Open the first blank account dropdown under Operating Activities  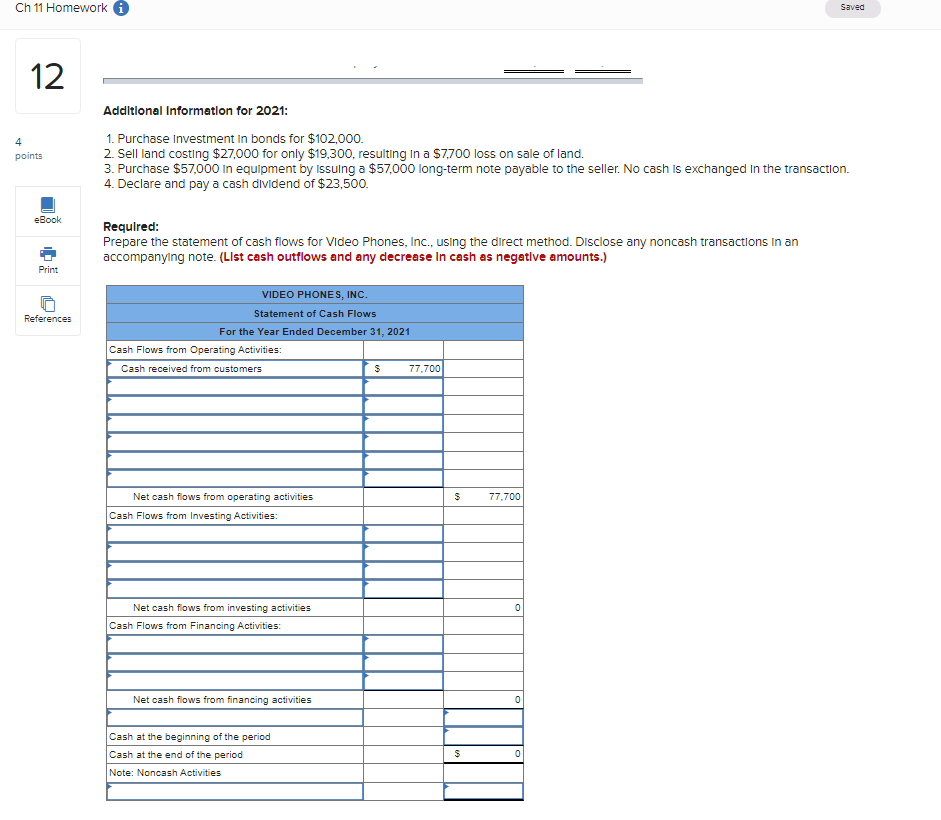(235, 385)
